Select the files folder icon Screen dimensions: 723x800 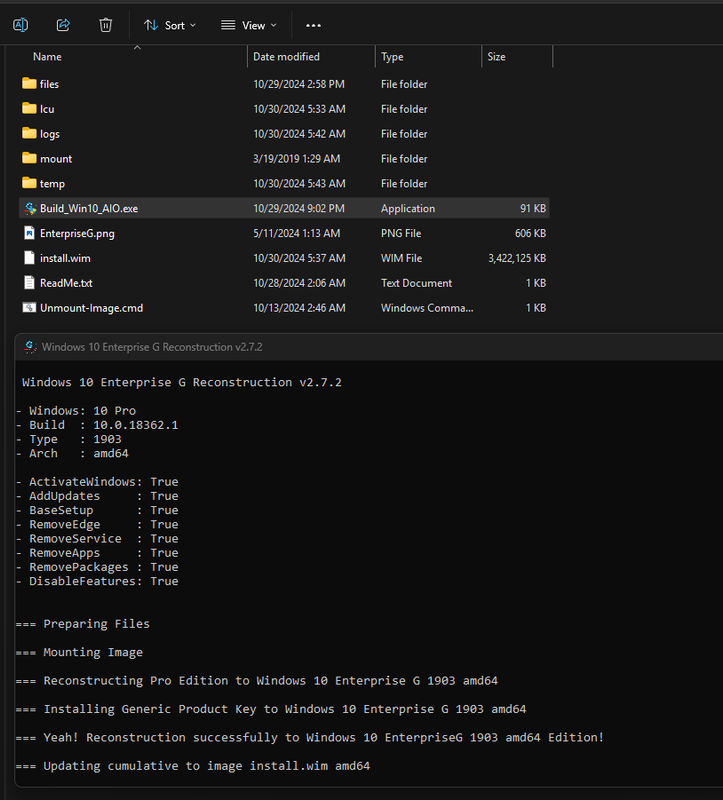(x=29, y=83)
